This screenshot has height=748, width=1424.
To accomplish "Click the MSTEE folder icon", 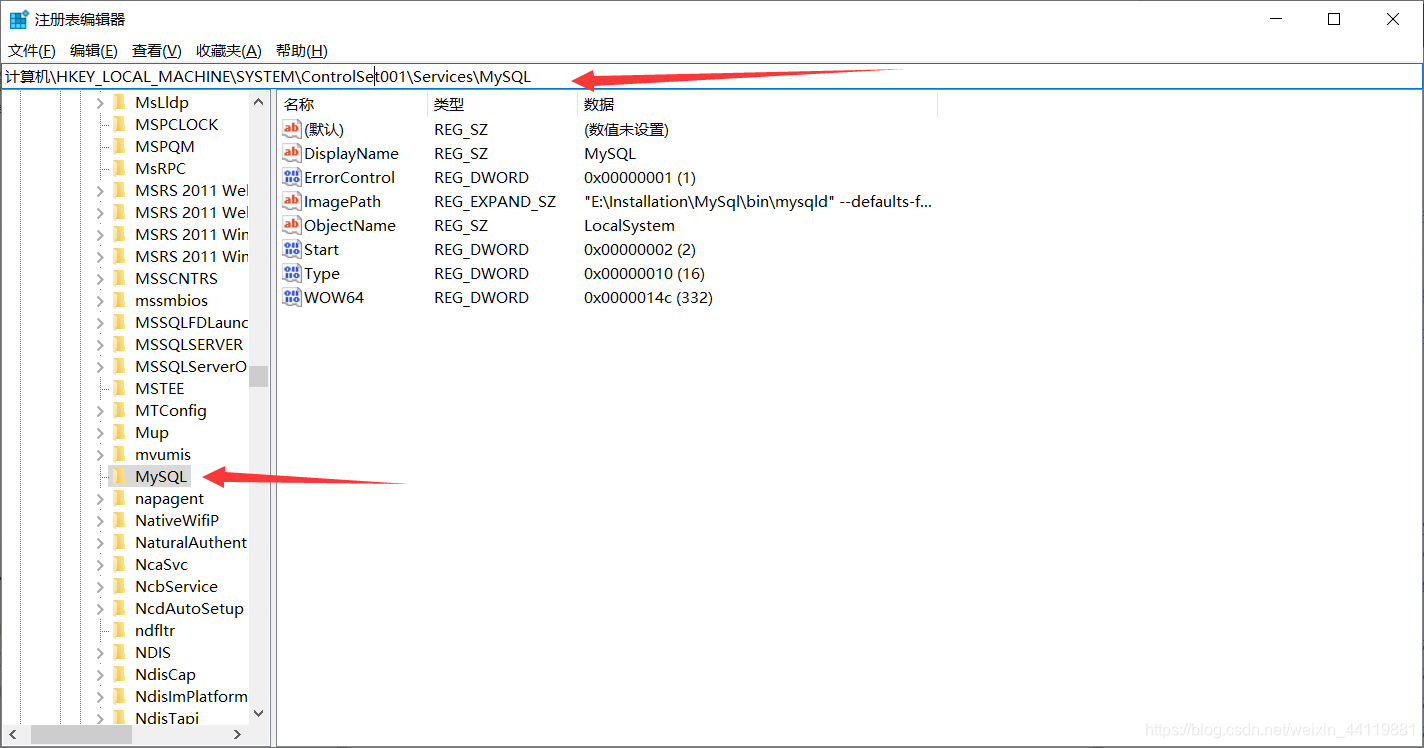I will (x=119, y=388).
